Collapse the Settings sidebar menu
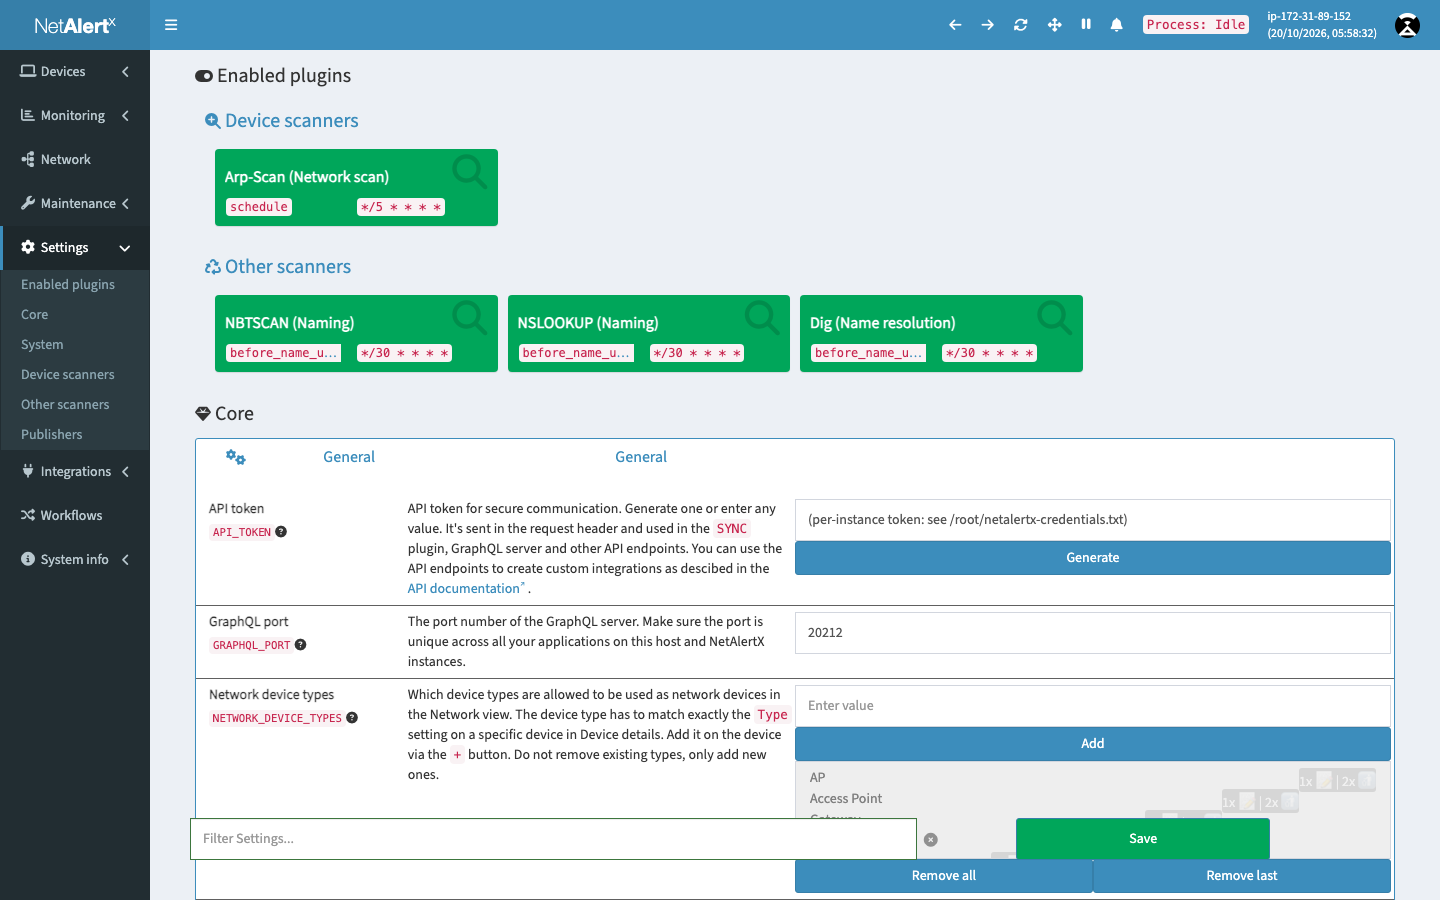The height and width of the screenshot is (900, 1440). click(x=75, y=248)
